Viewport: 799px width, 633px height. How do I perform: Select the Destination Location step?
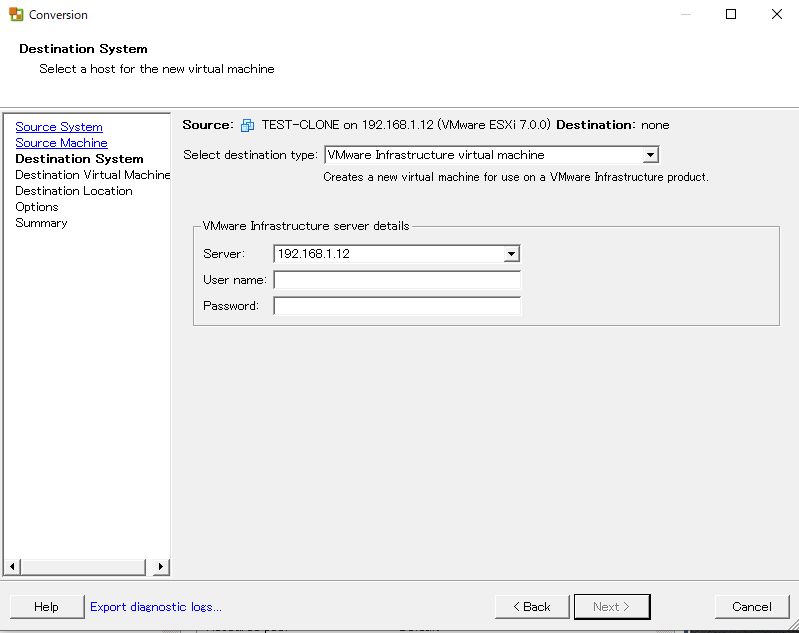(74, 191)
